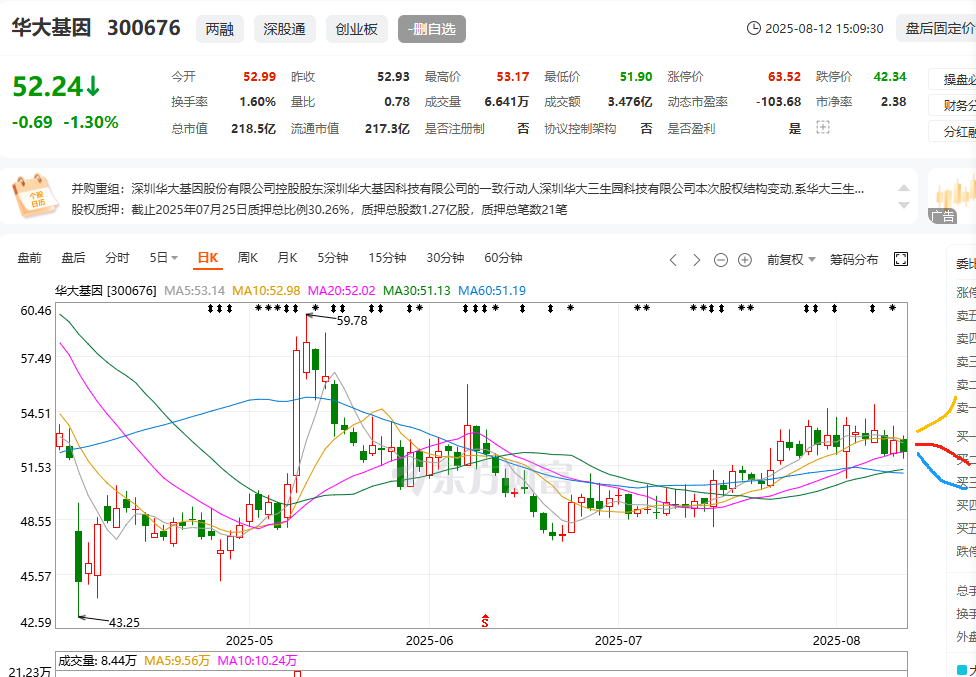Click stock code 300676
Viewport: 976px width, 677px height.
coord(144,28)
